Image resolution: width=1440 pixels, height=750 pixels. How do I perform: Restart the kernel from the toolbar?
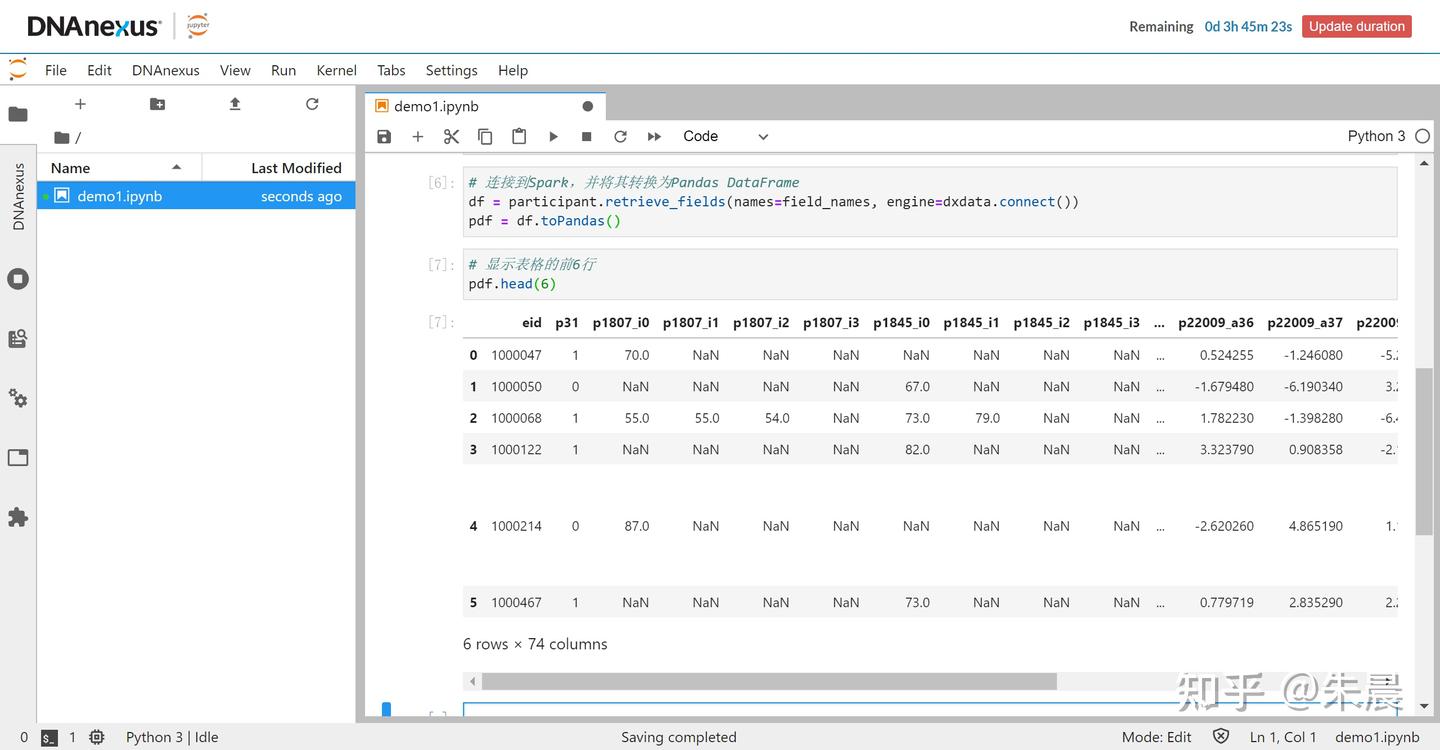click(620, 137)
